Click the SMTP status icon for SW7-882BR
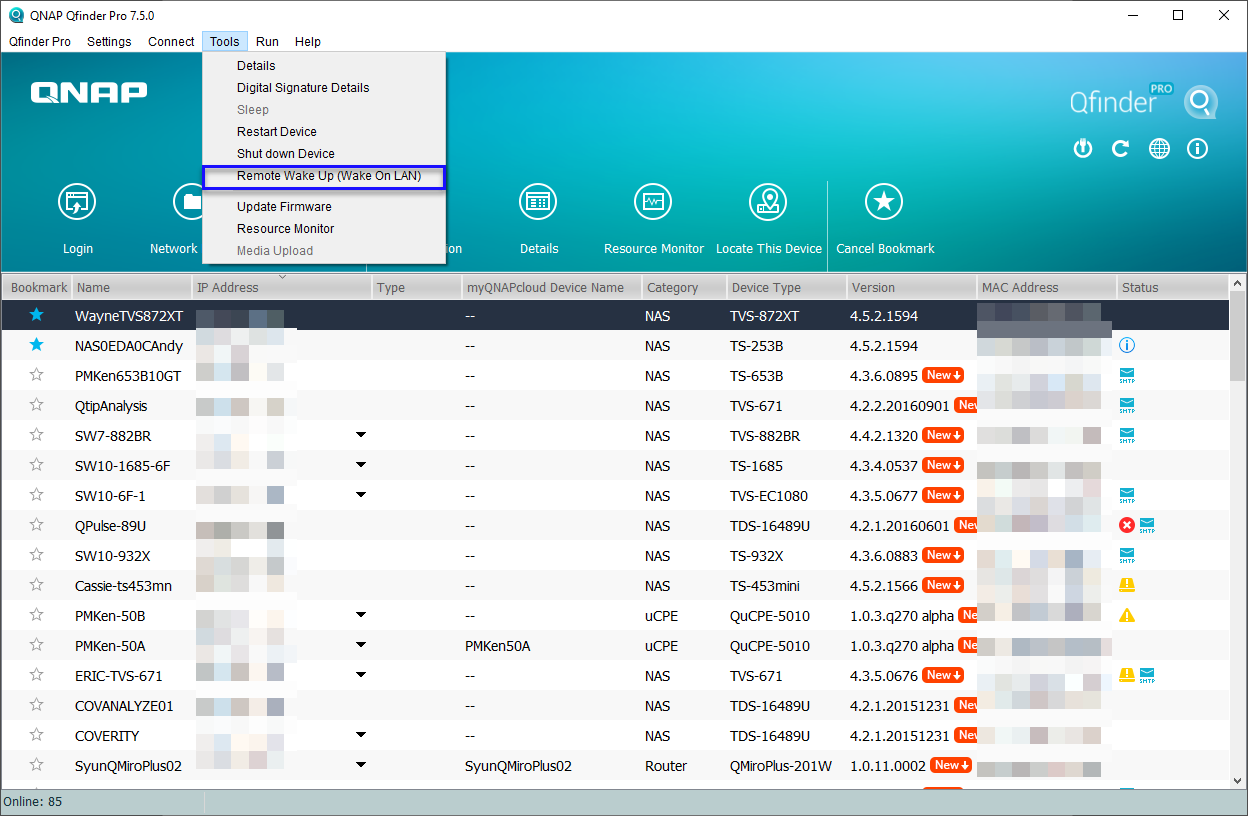Screen dimensions: 1248x816 (1127, 436)
